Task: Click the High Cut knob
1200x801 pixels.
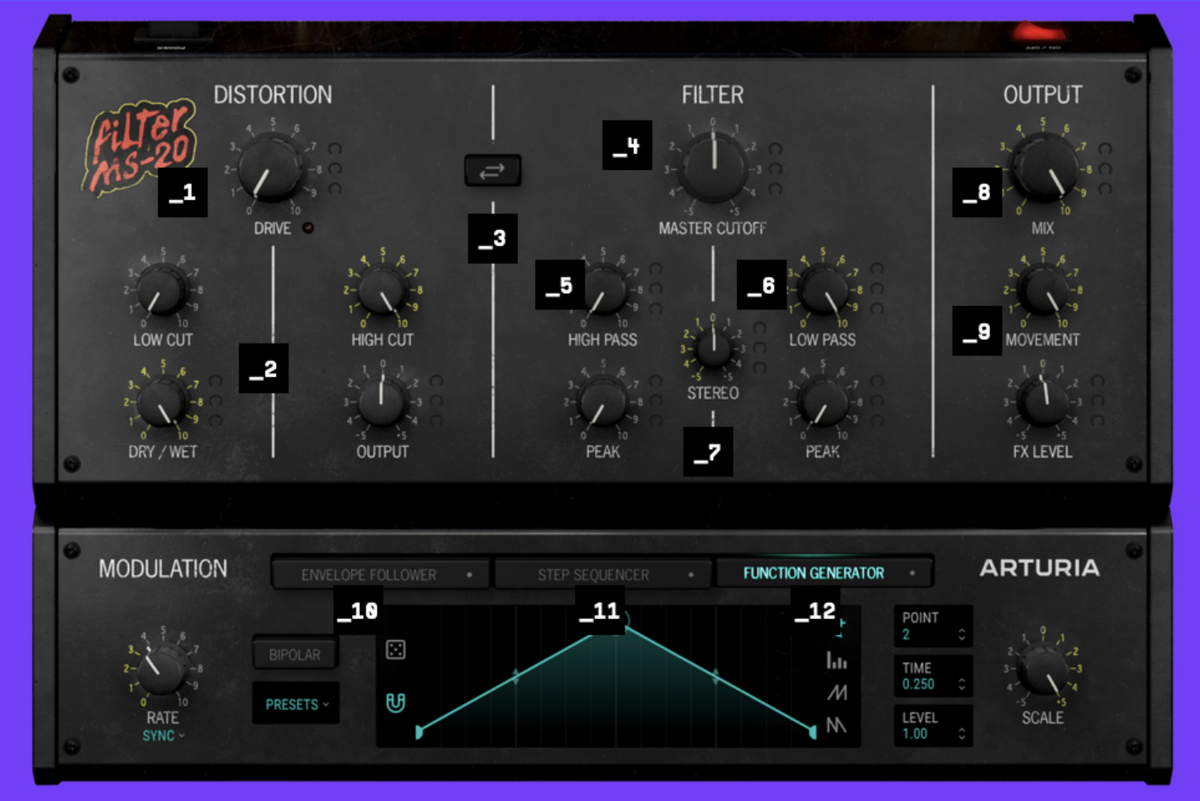Action: pyautogui.click(x=381, y=290)
